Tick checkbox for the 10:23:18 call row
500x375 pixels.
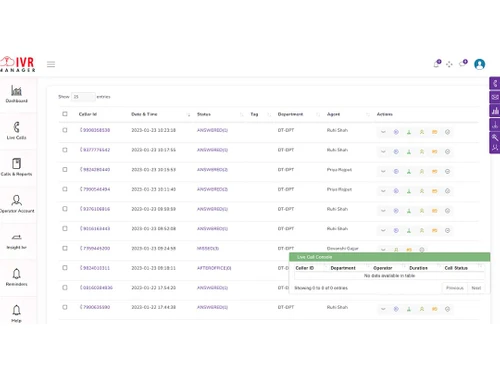point(65,130)
